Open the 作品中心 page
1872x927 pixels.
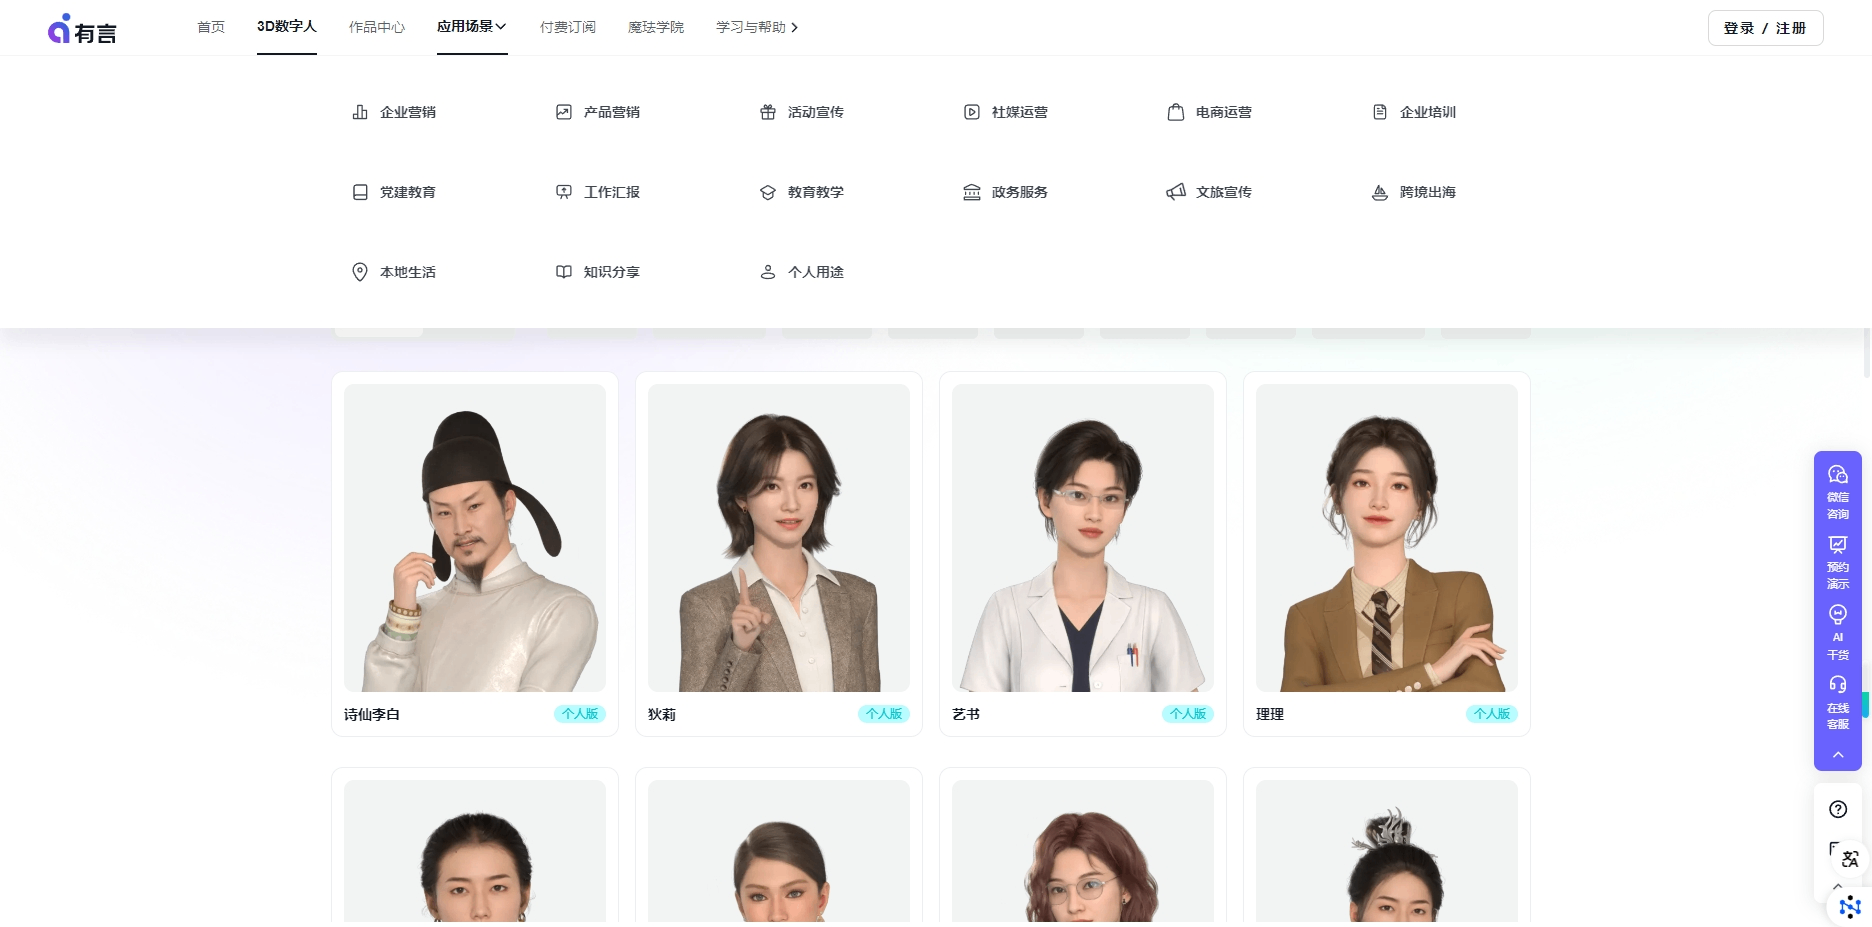[x=377, y=27]
